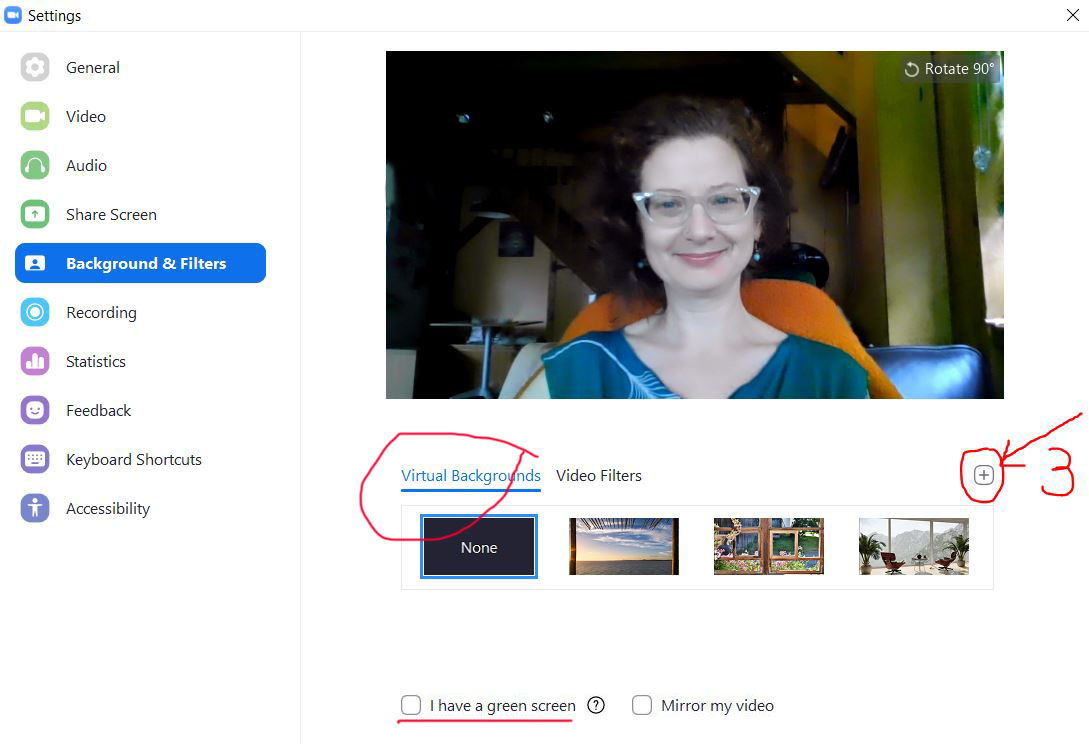This screenshot has height=744, width=1089.
Task: Switch to Virtual Backgrounds tab
Action: 471,476
